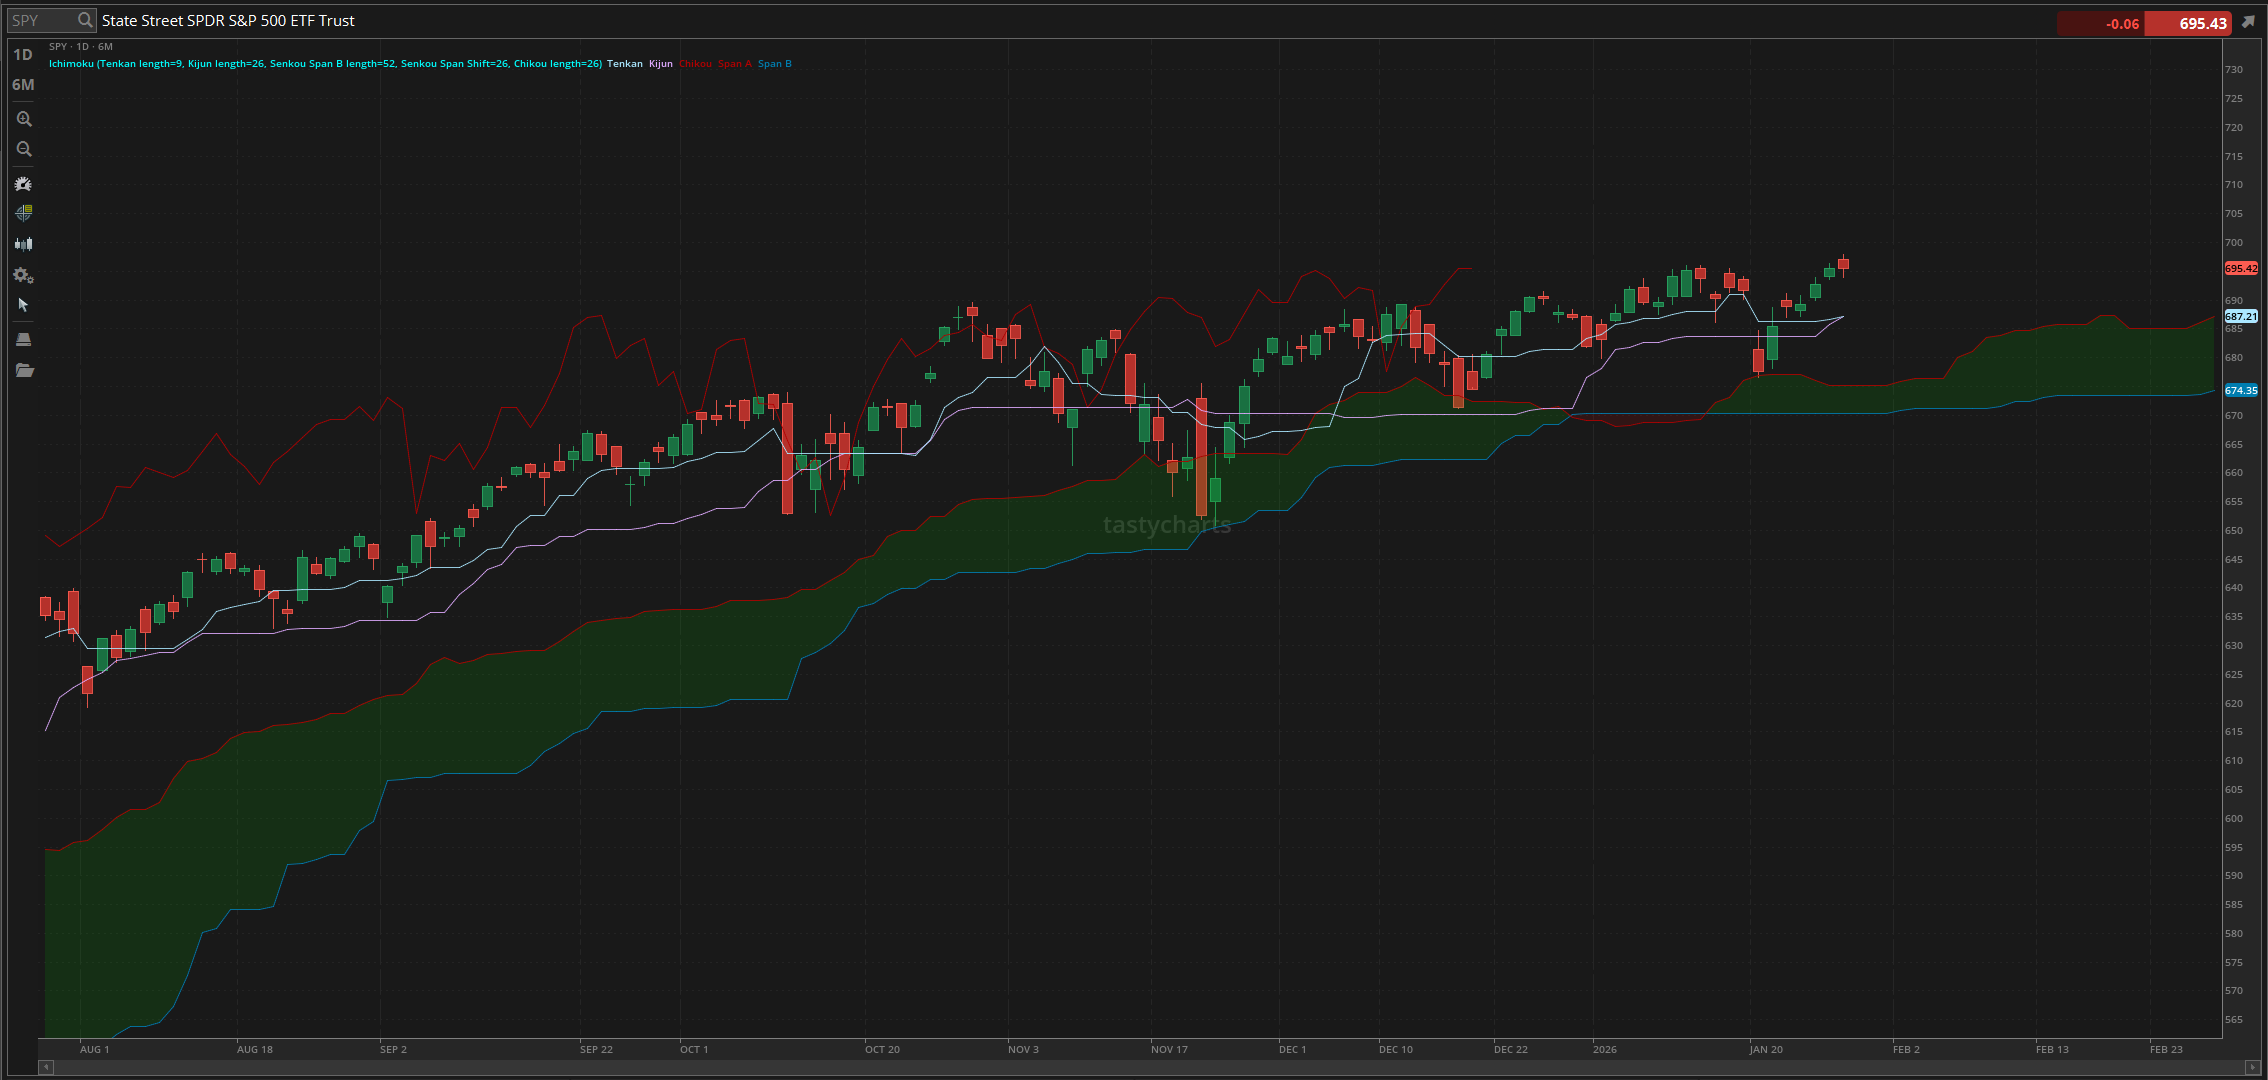Viewport: 2268px width, 1080px height.
Task: Open the 6M time range selector
Action: [x=23, y=85]
